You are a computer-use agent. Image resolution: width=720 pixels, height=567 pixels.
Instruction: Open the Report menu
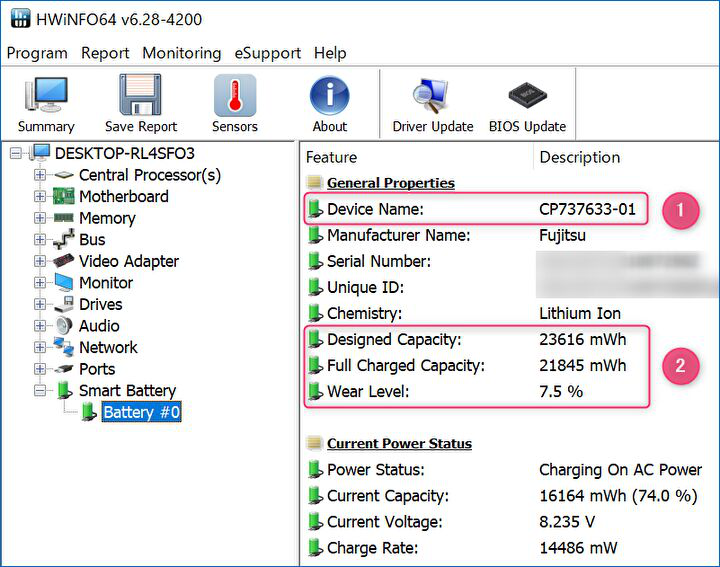(105, 53)
